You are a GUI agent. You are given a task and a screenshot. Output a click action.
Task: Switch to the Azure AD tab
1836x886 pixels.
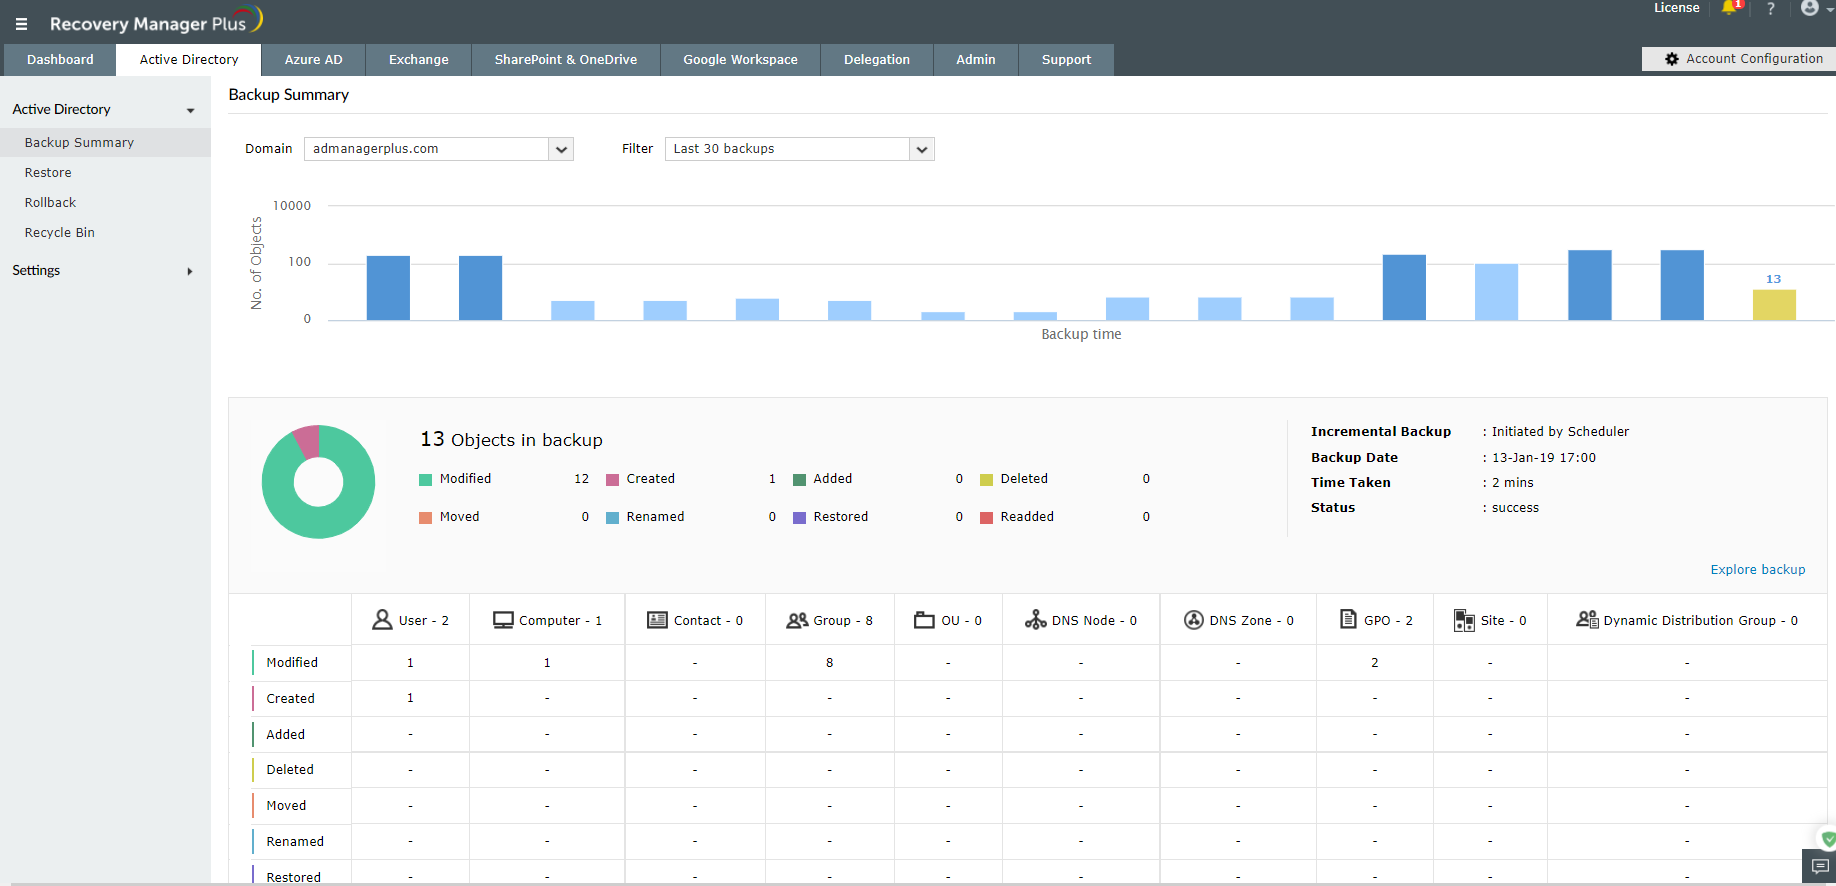(x=313, y=60)
